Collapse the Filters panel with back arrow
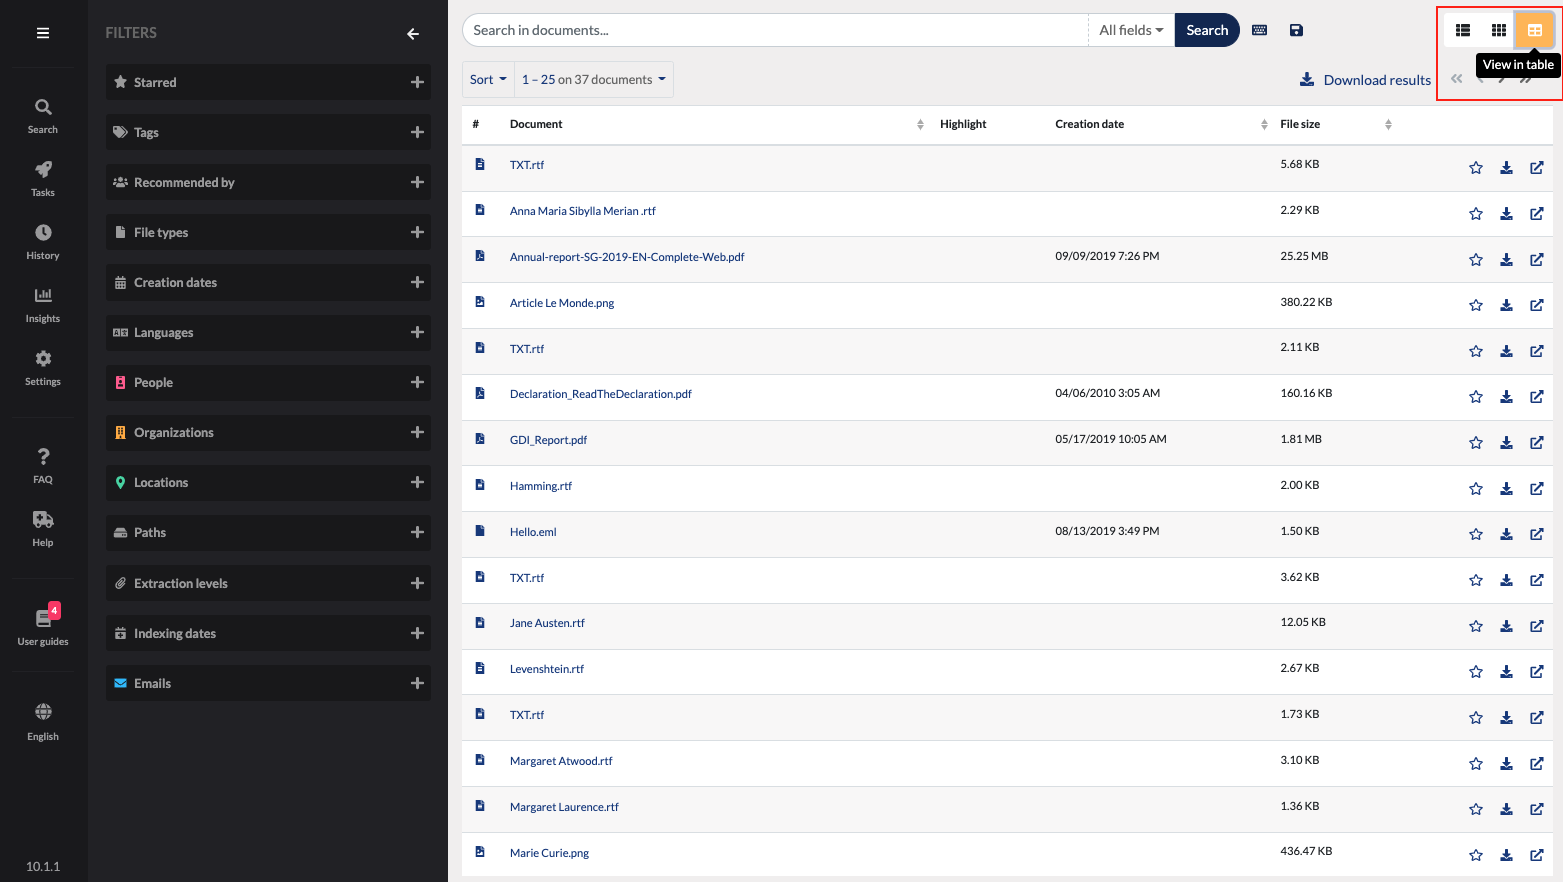Viewport: 1563px width, 882px height. 413,34
